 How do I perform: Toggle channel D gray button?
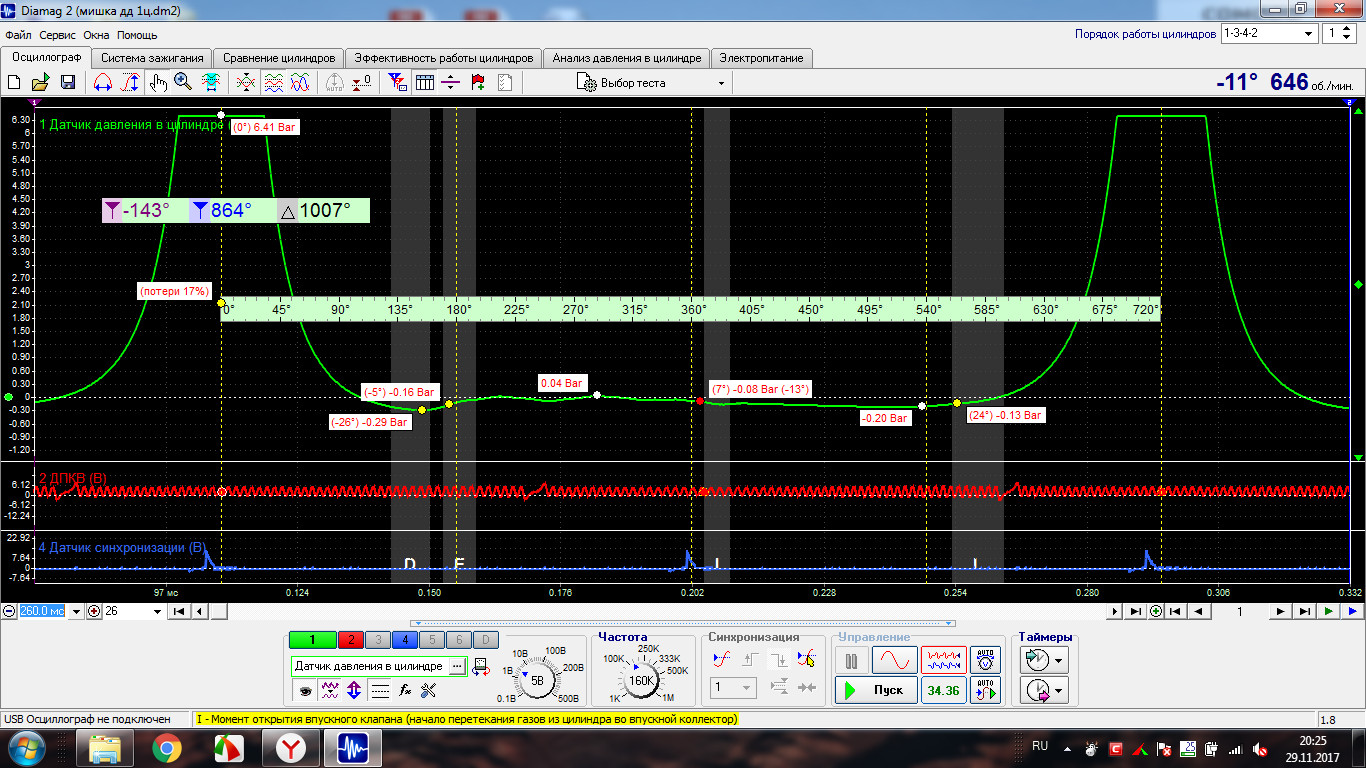click(x=484, y=640)
